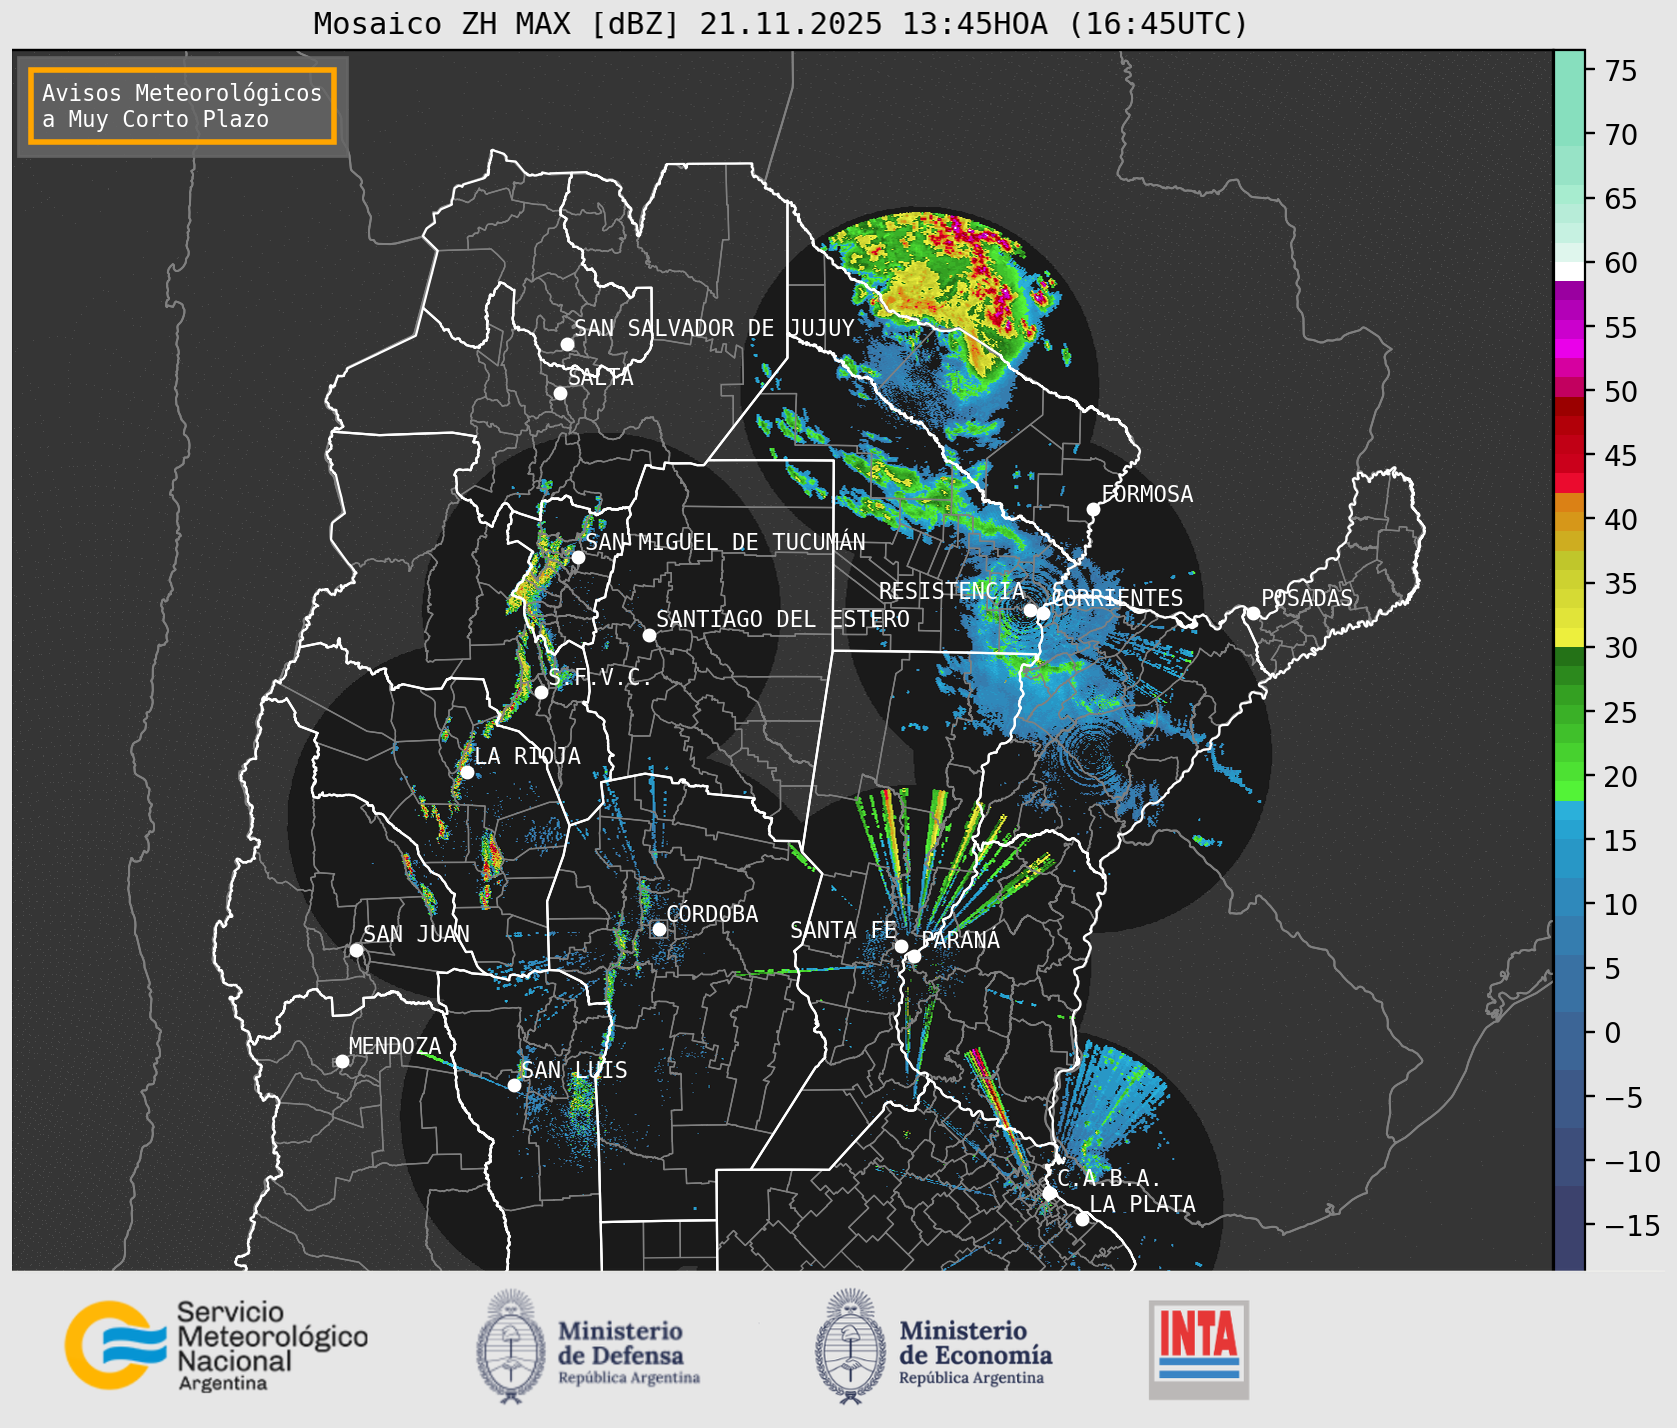Click the Mosaico ZH MAX map title
The image size is (1677, 1428).
pyautogui.click(x=781, y=24)
